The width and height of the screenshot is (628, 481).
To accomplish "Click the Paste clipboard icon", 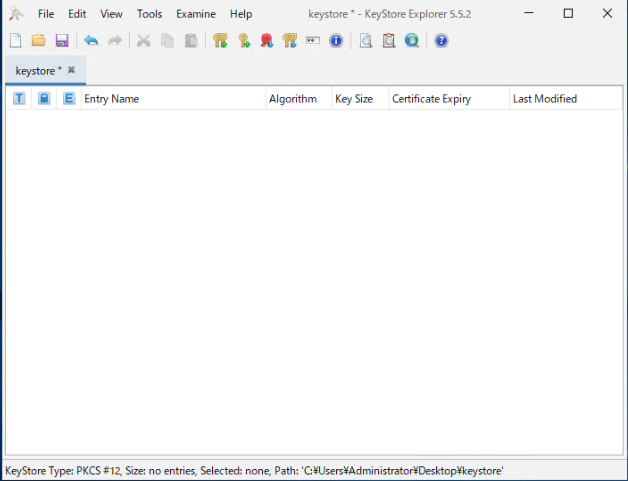I will pyautogui.click(x=191, y=40).
